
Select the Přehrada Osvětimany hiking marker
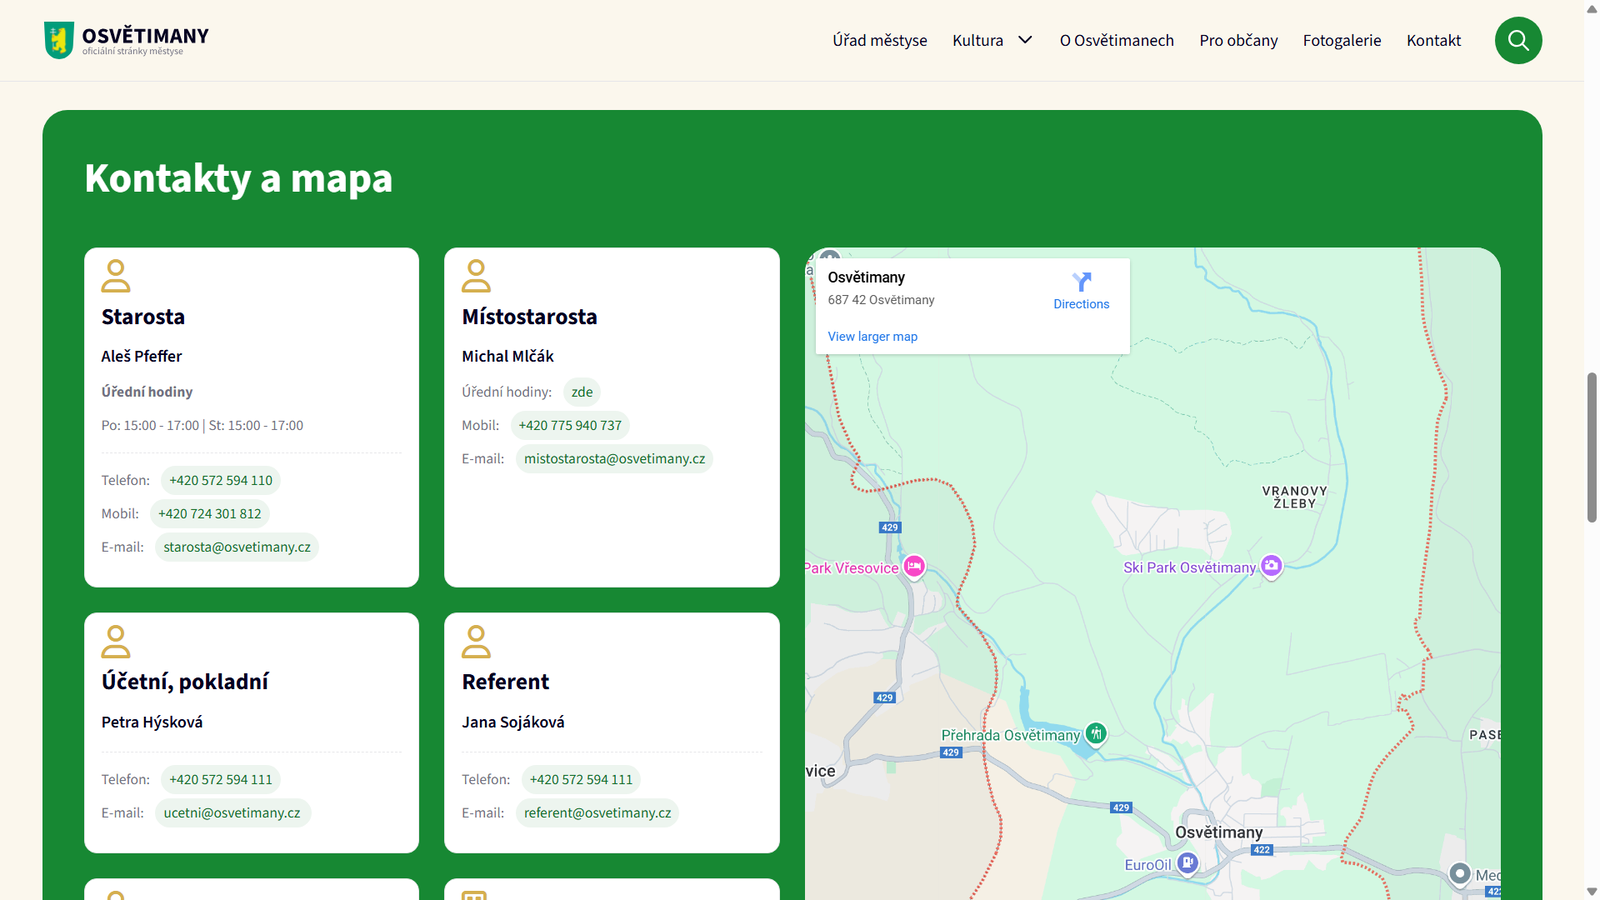(x=1094, y=733)
